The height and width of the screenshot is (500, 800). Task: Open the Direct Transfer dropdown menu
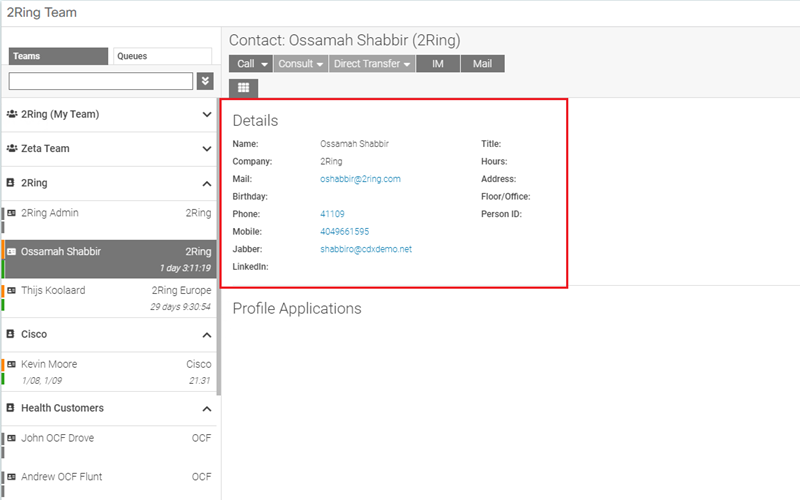pos(371,64)
